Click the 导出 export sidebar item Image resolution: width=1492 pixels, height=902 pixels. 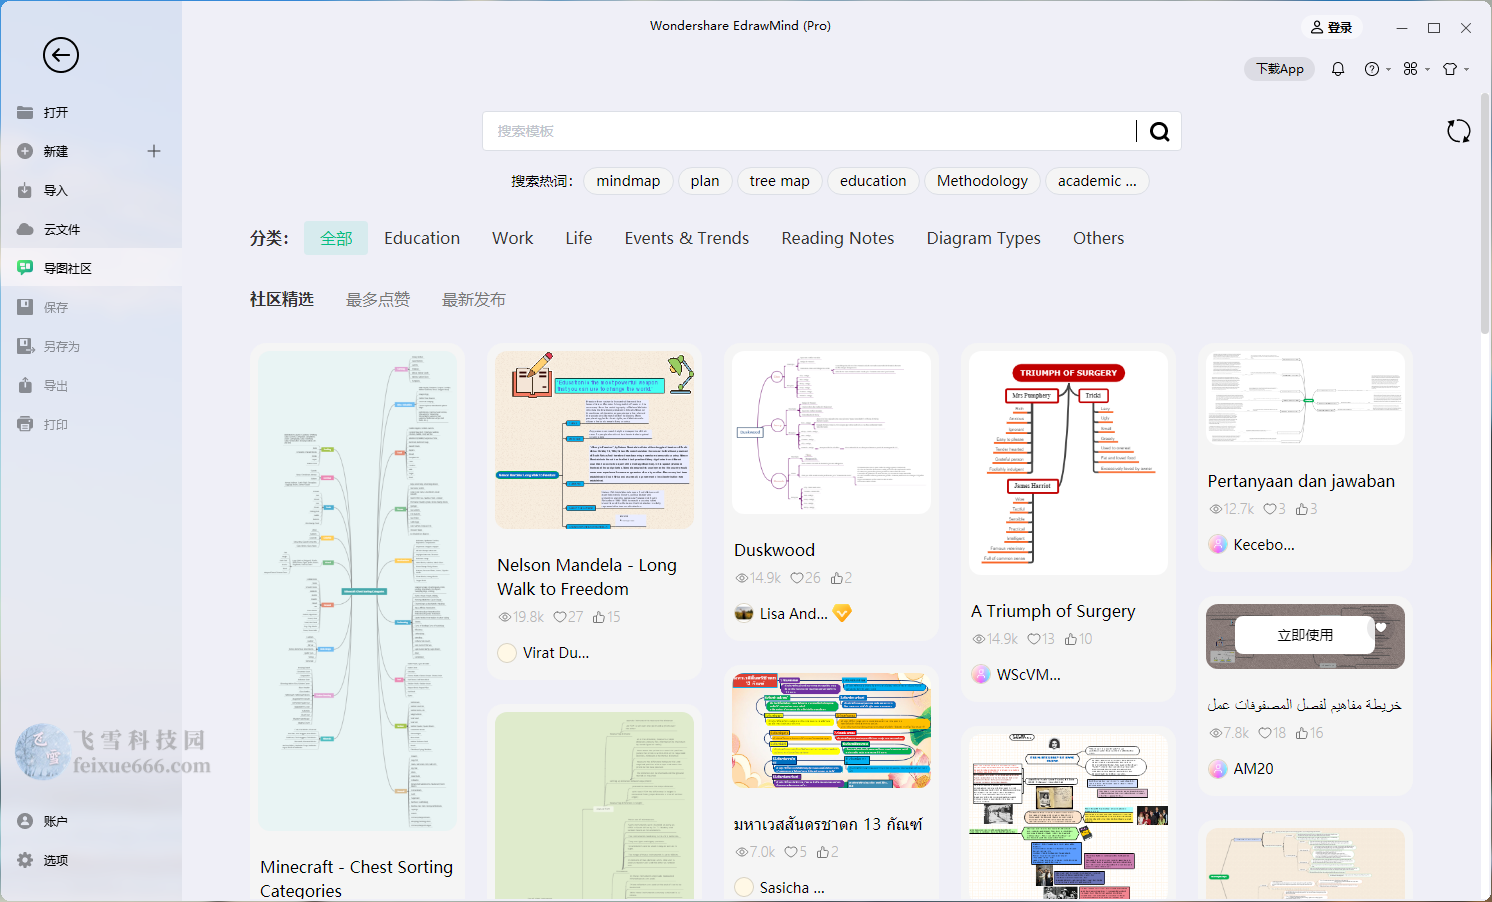click(x=91, y=385)
